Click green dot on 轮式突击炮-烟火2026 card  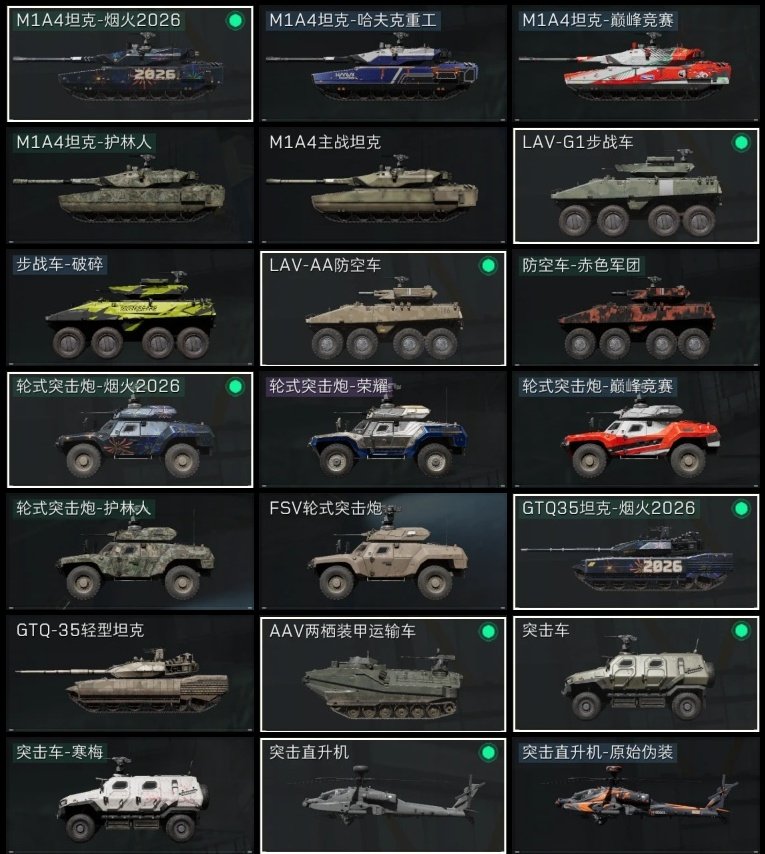click(x=235, y=387)
